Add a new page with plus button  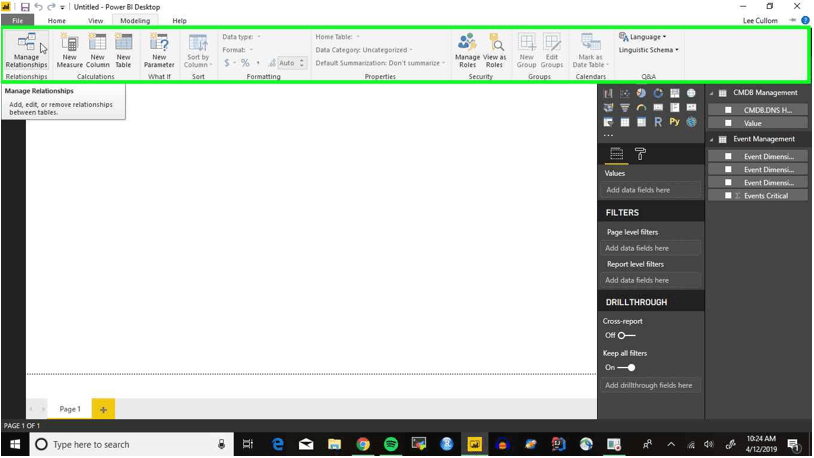pyautogui.click(x=103, y=409)
